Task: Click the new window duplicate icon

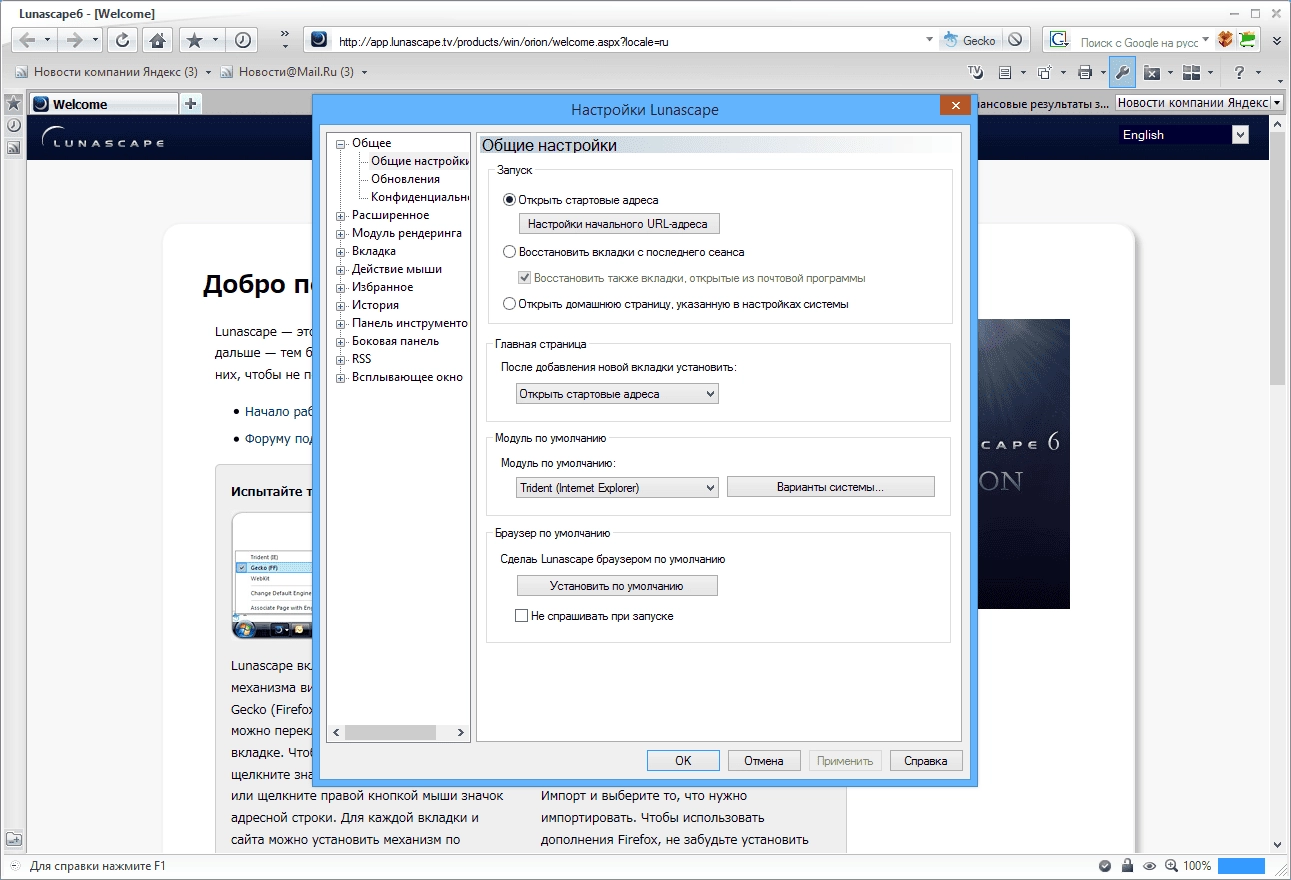Action: [1044, 72]
